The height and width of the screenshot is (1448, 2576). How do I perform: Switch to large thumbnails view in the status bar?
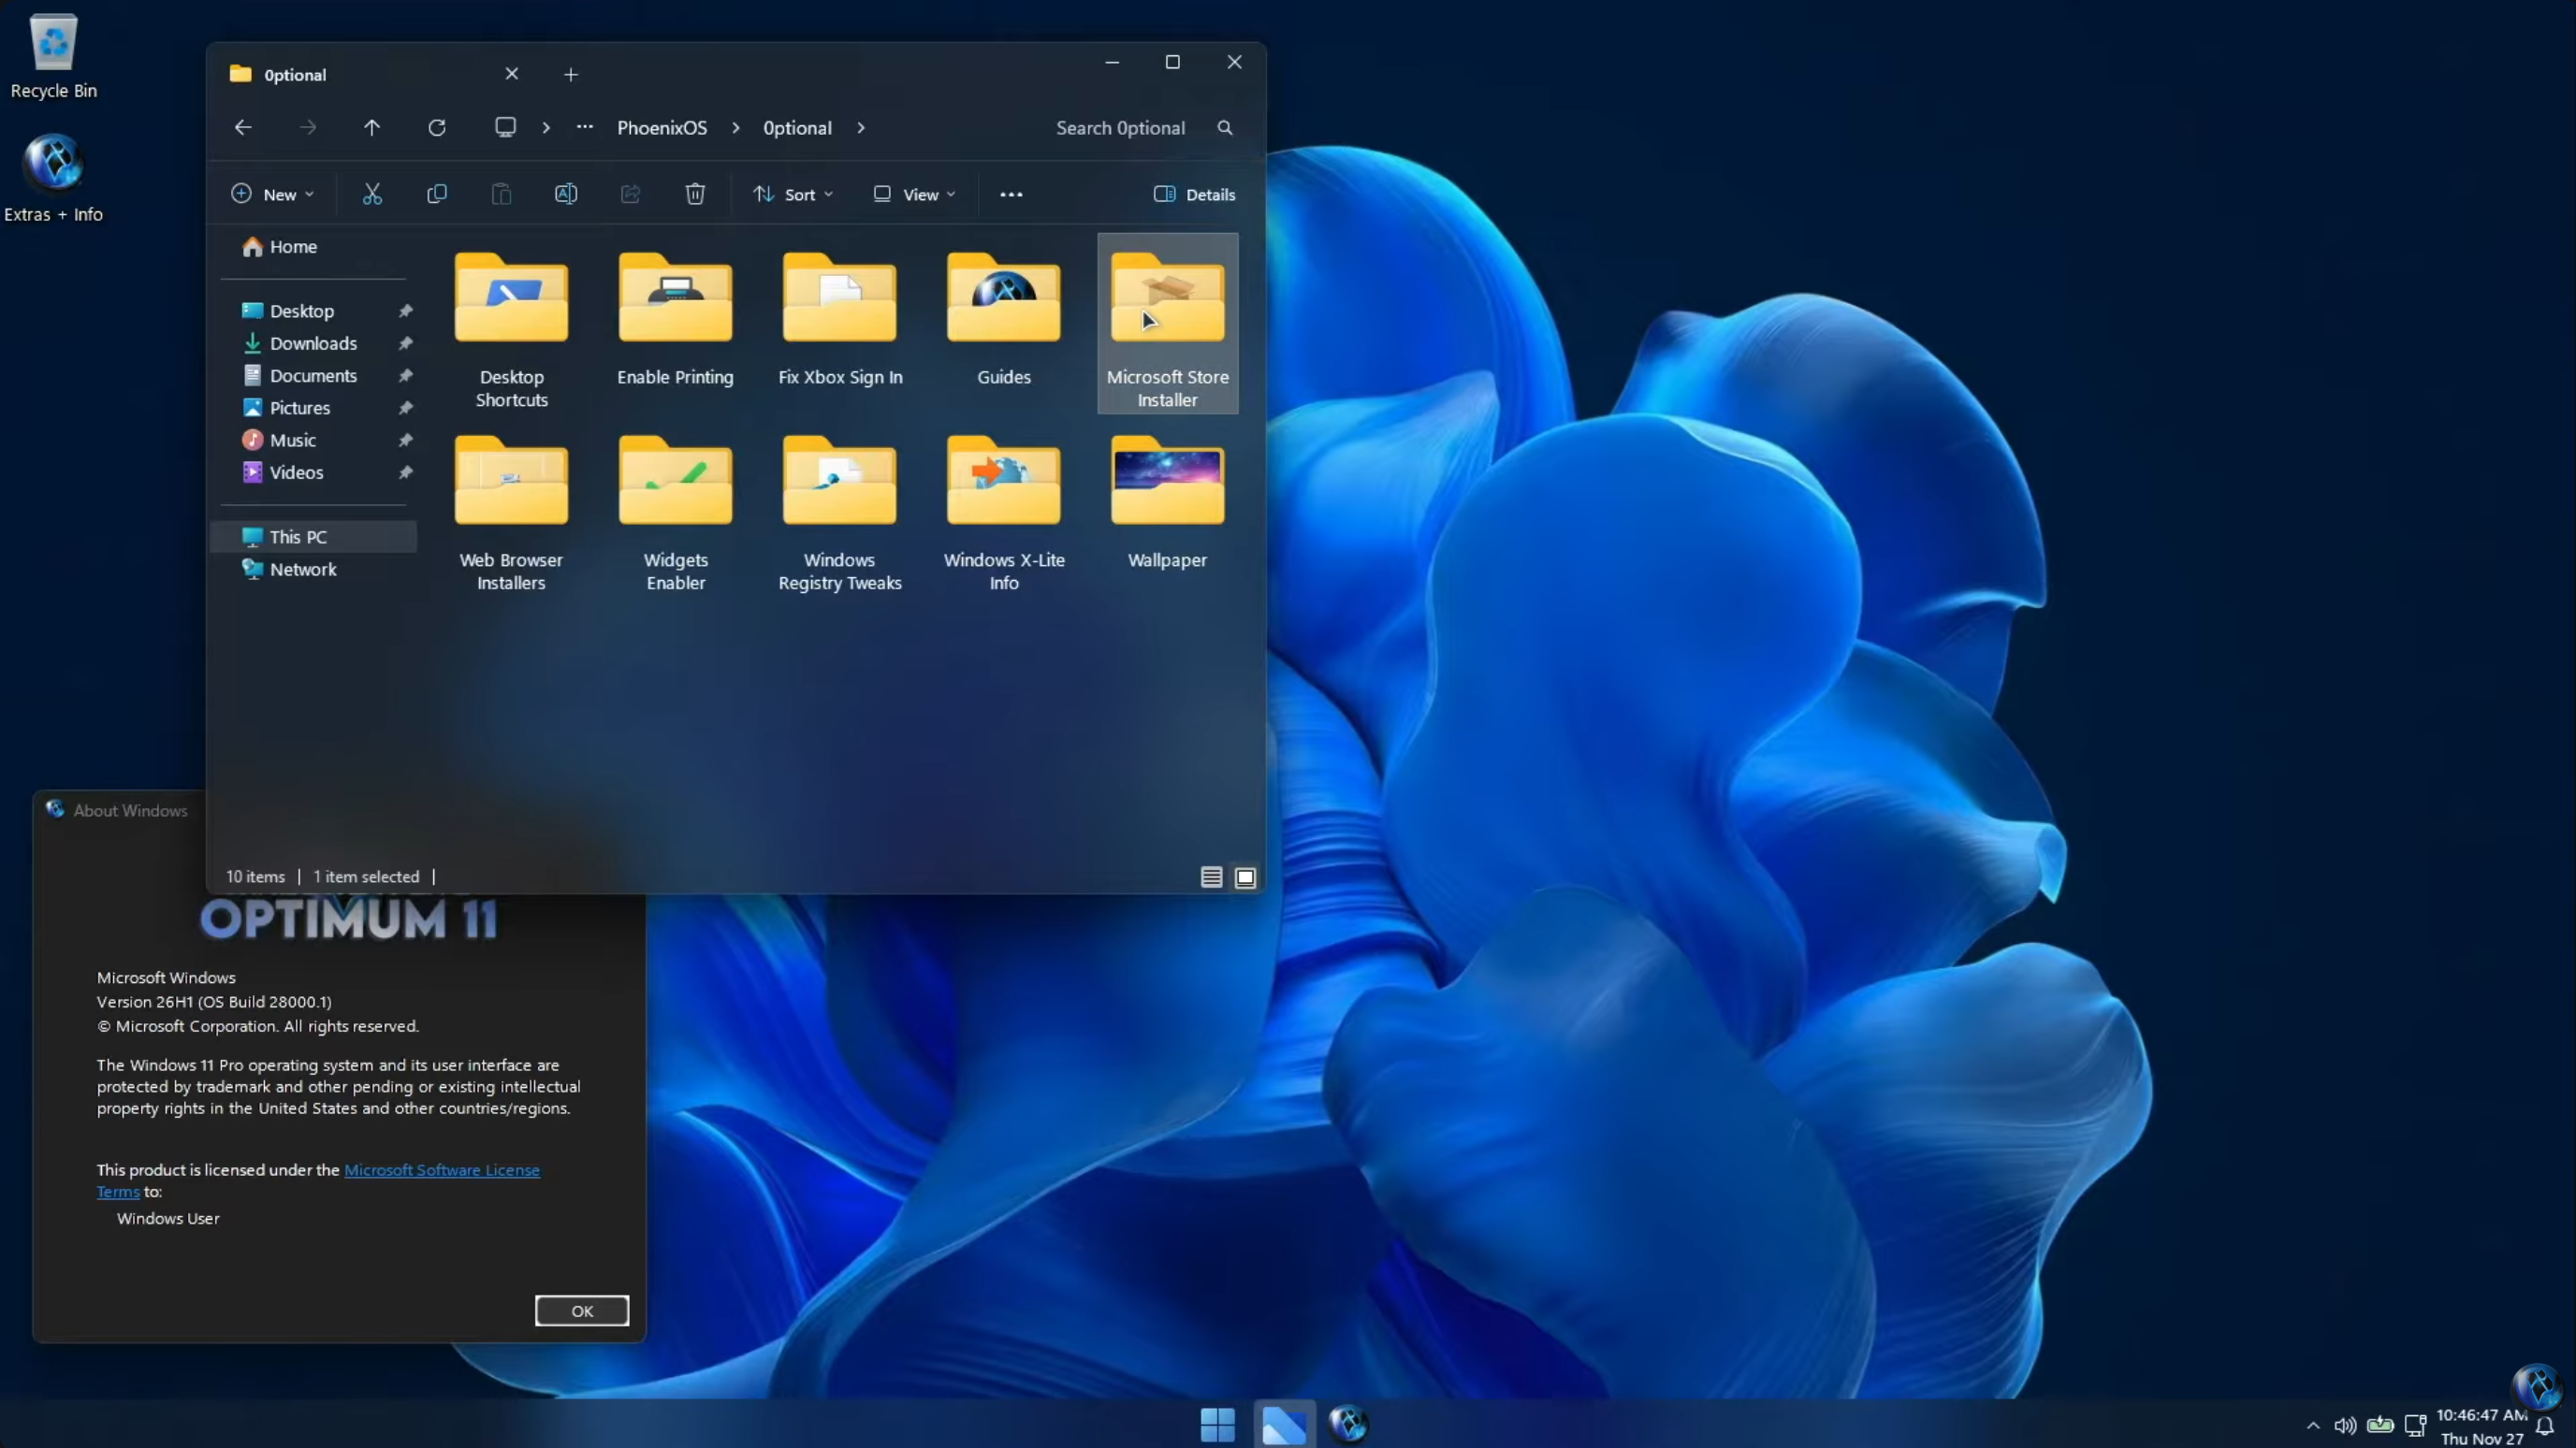click(1245, 877)
